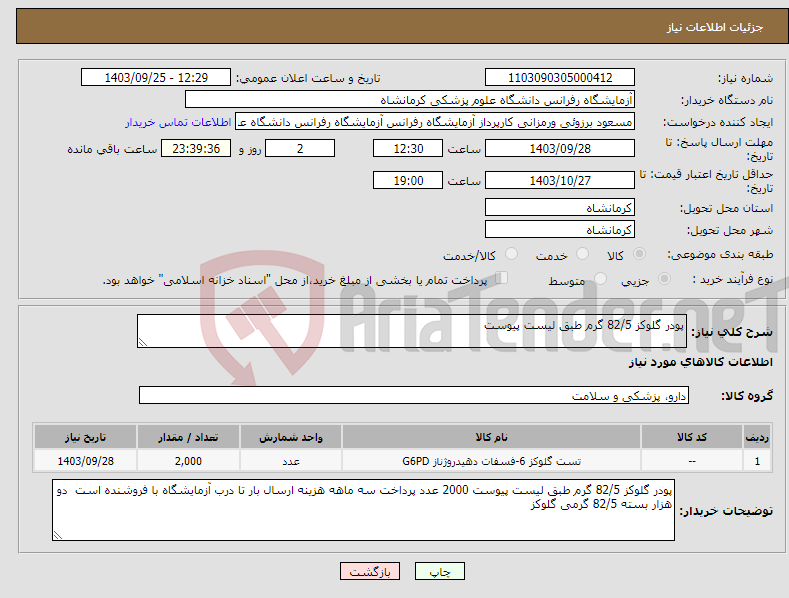This screenshot has width=789, height=598.
Task: Click the کد کالا column header
Action: tap(692, 437)
